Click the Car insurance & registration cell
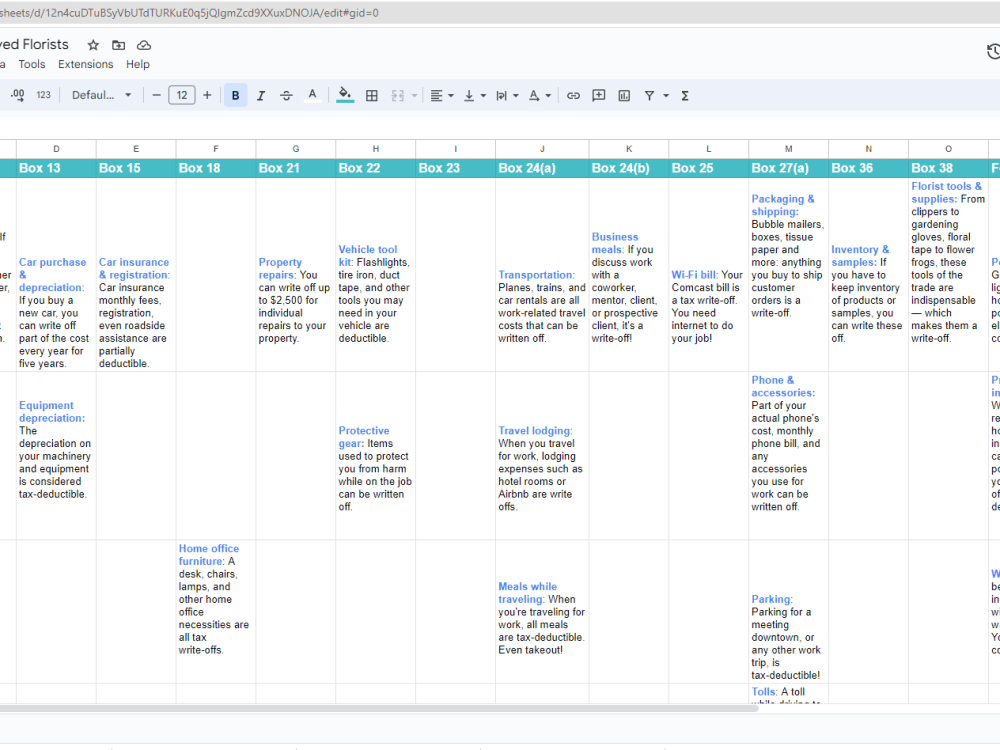 pos(136,275)
